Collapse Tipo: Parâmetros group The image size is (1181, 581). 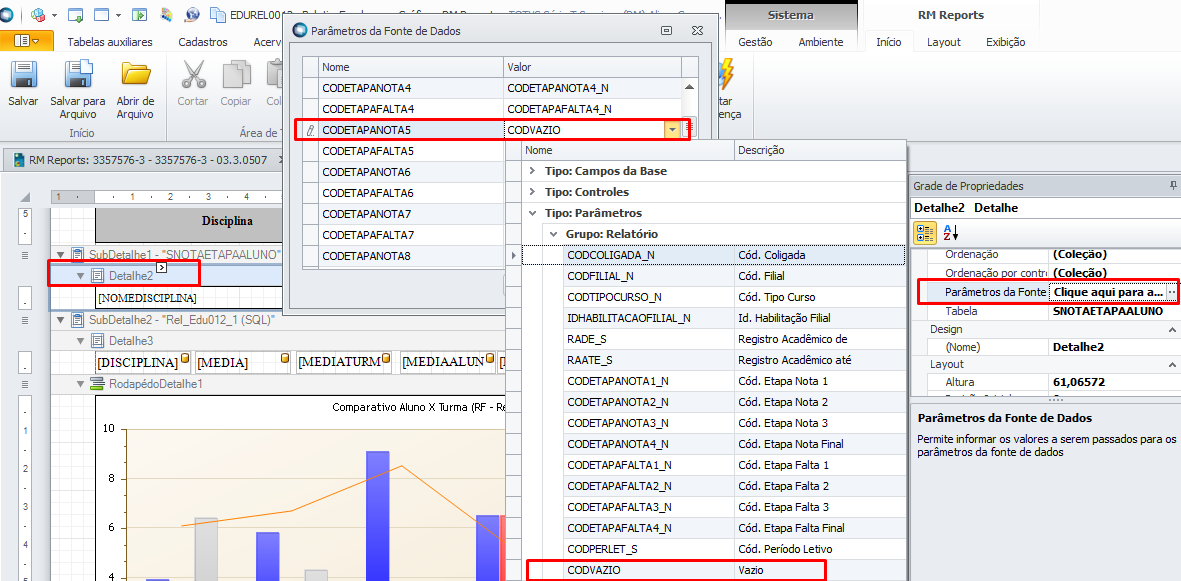coord(533,213)
